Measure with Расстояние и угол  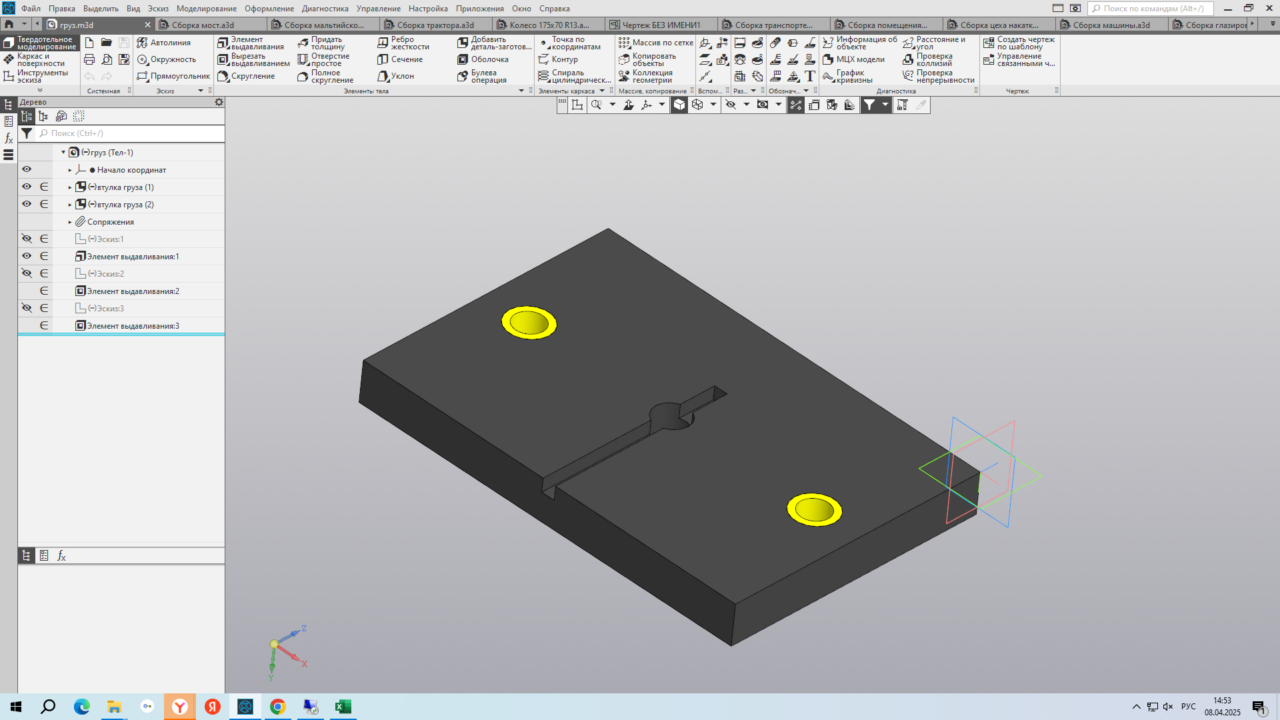(934, 43)
